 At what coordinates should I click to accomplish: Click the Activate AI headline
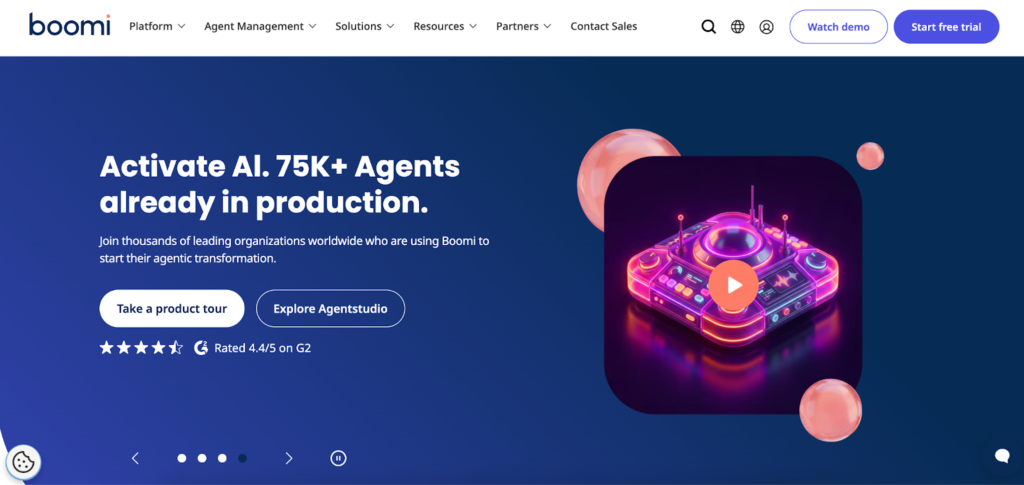pos(280,185)
